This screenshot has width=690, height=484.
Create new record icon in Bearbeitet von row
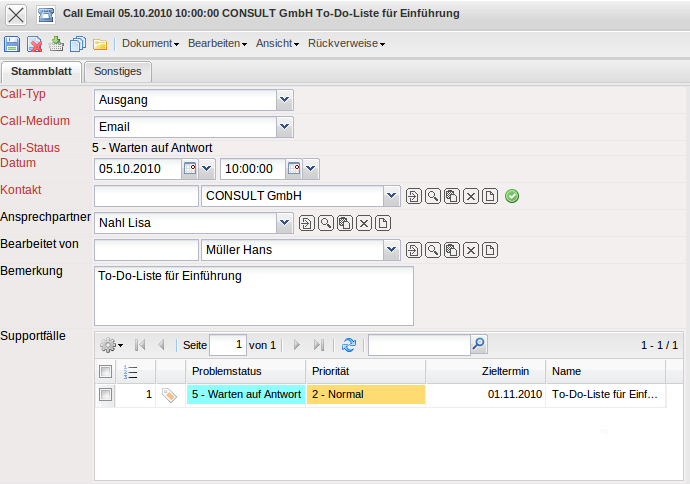click(490, 250)
